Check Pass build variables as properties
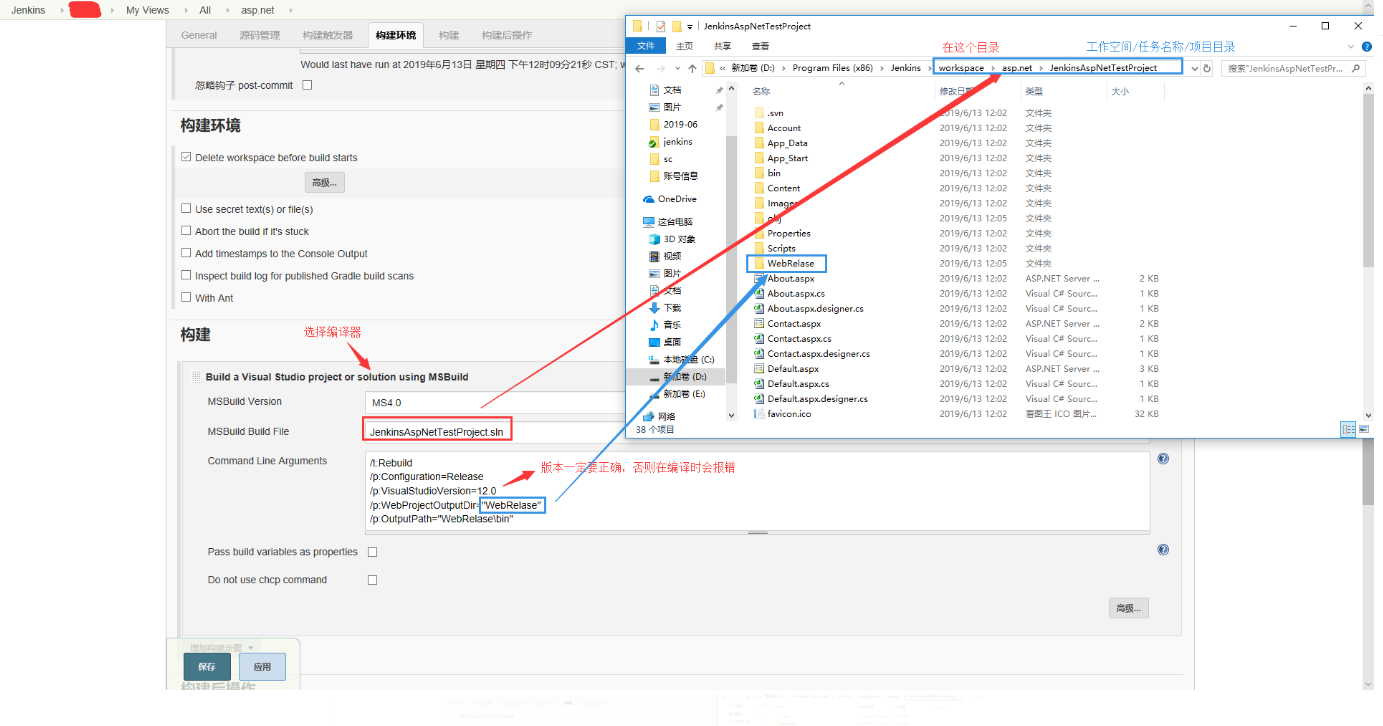Viewport: 1383px width, 726px height. [x=373, y=552]
